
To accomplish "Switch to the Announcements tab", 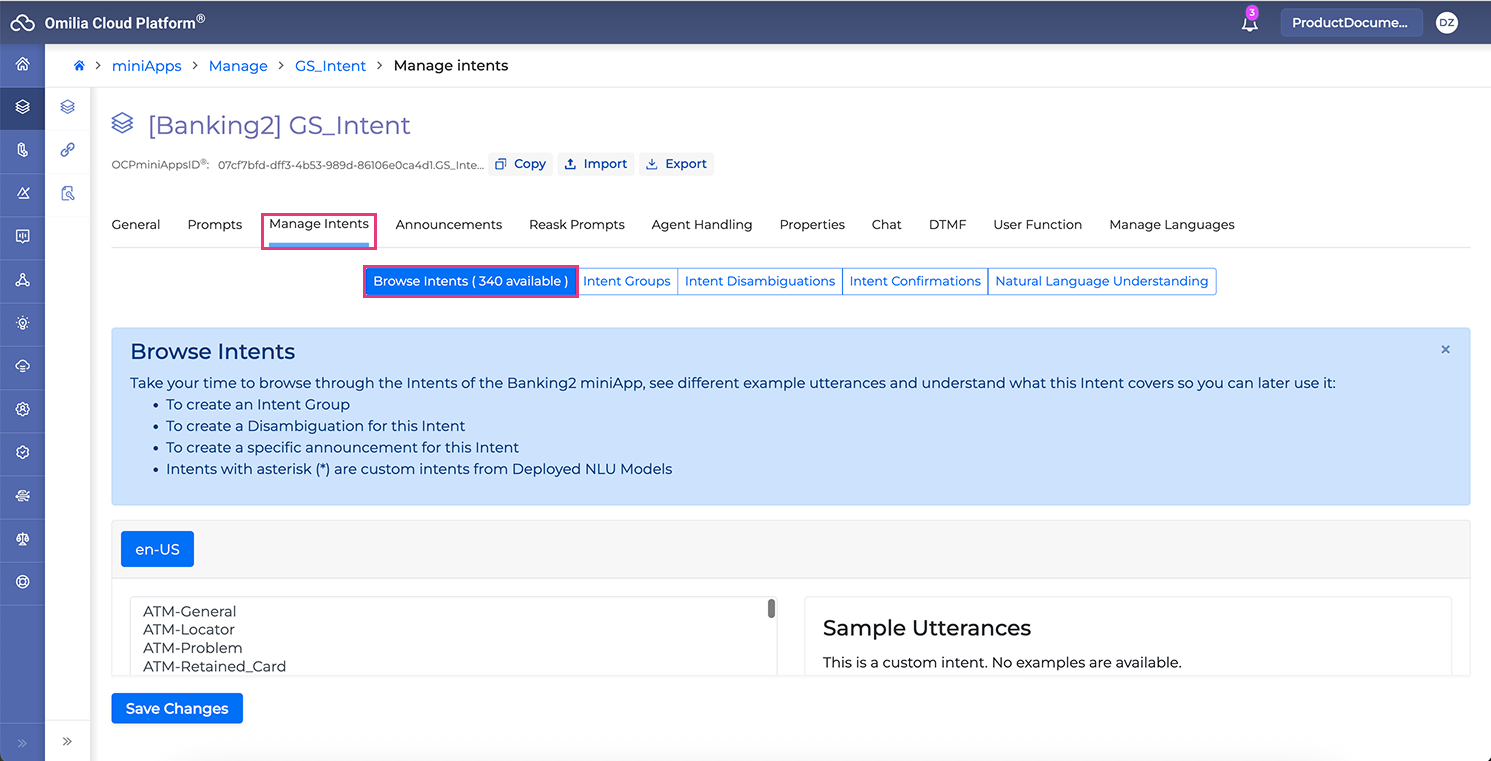I will 448,225.
